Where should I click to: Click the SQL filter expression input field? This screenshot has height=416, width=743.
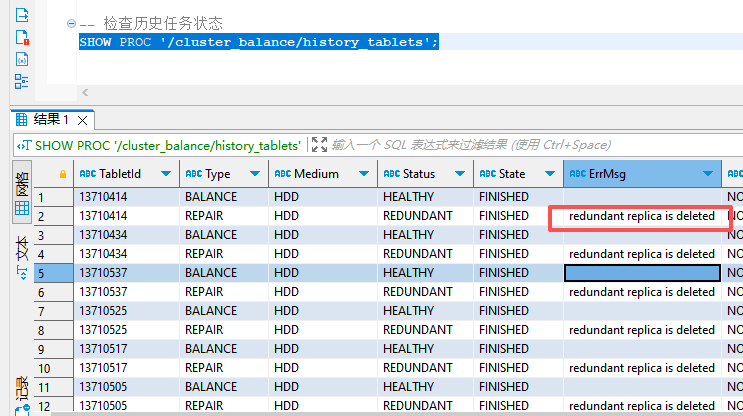coord(500,145)
